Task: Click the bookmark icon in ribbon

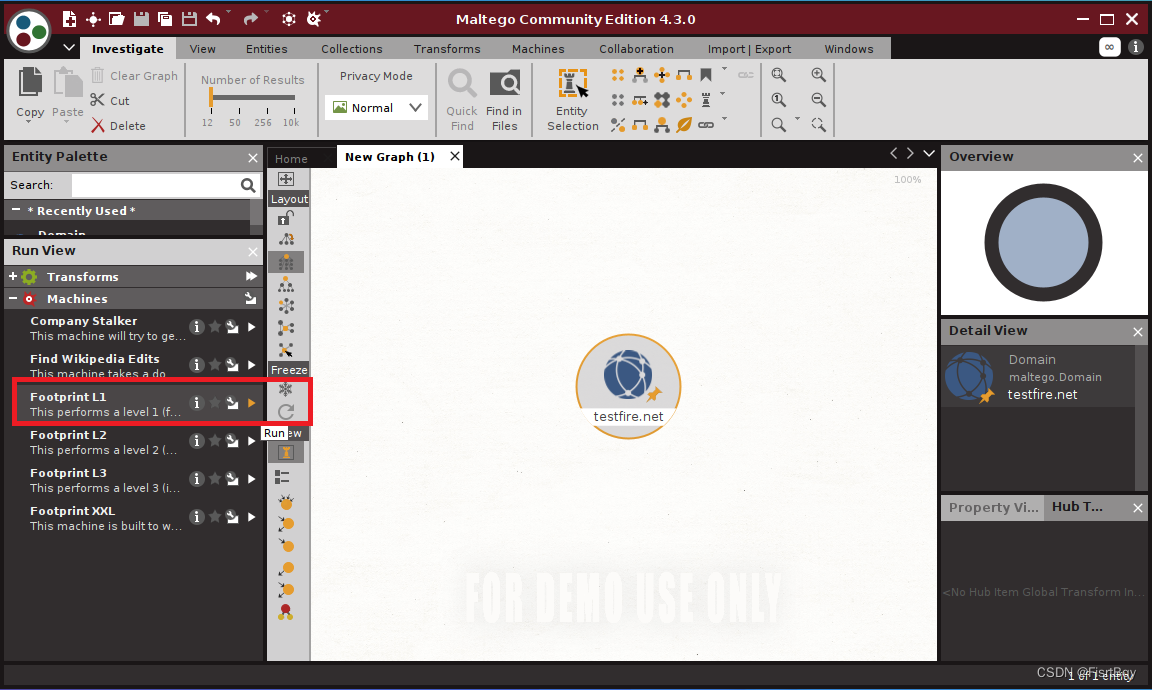Action: [x=706, y=75]
